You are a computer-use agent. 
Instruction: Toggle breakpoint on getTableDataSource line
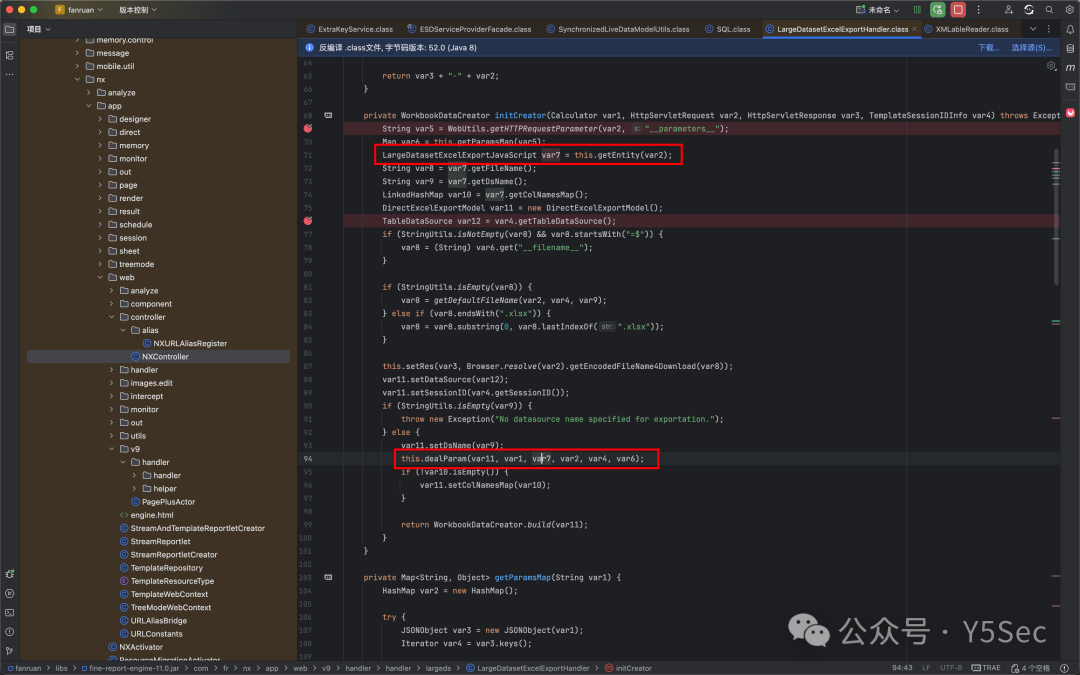point(308,221)
